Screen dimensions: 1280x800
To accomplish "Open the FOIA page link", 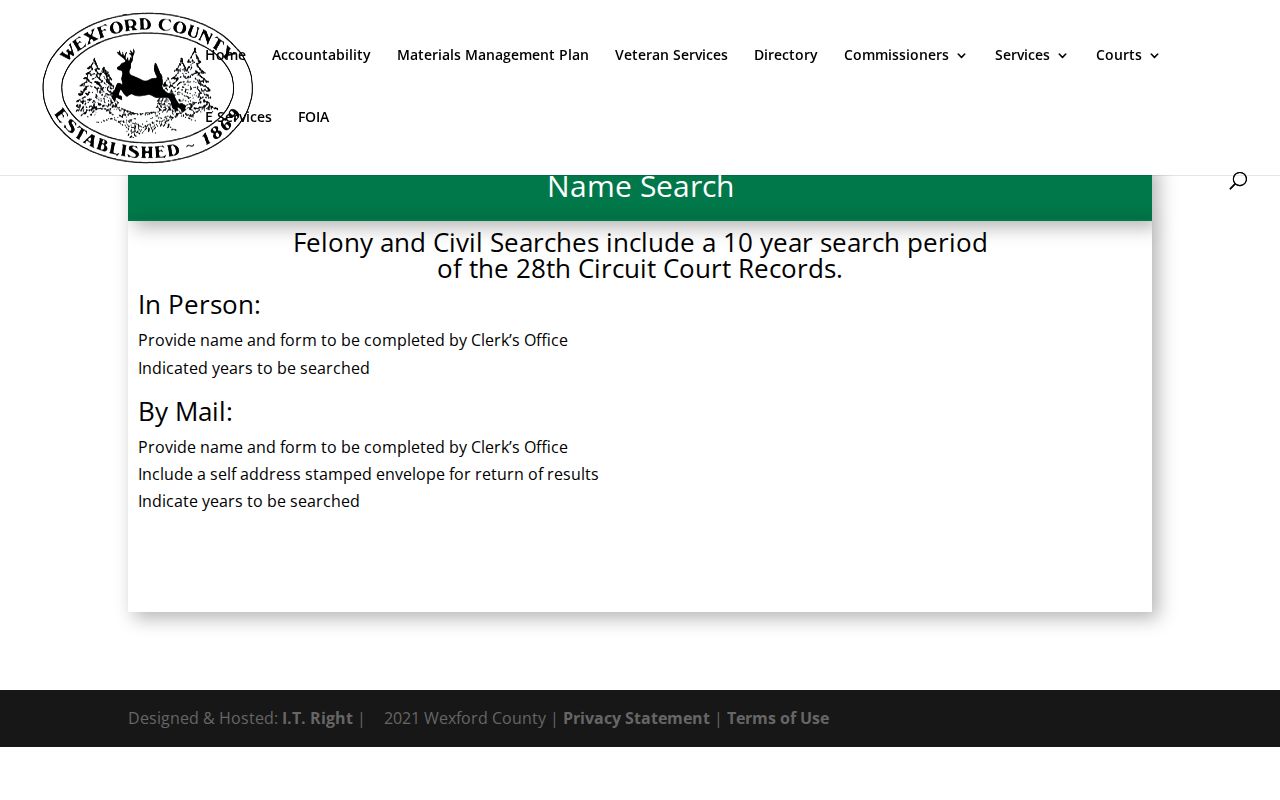I will (x=313, y=117).
